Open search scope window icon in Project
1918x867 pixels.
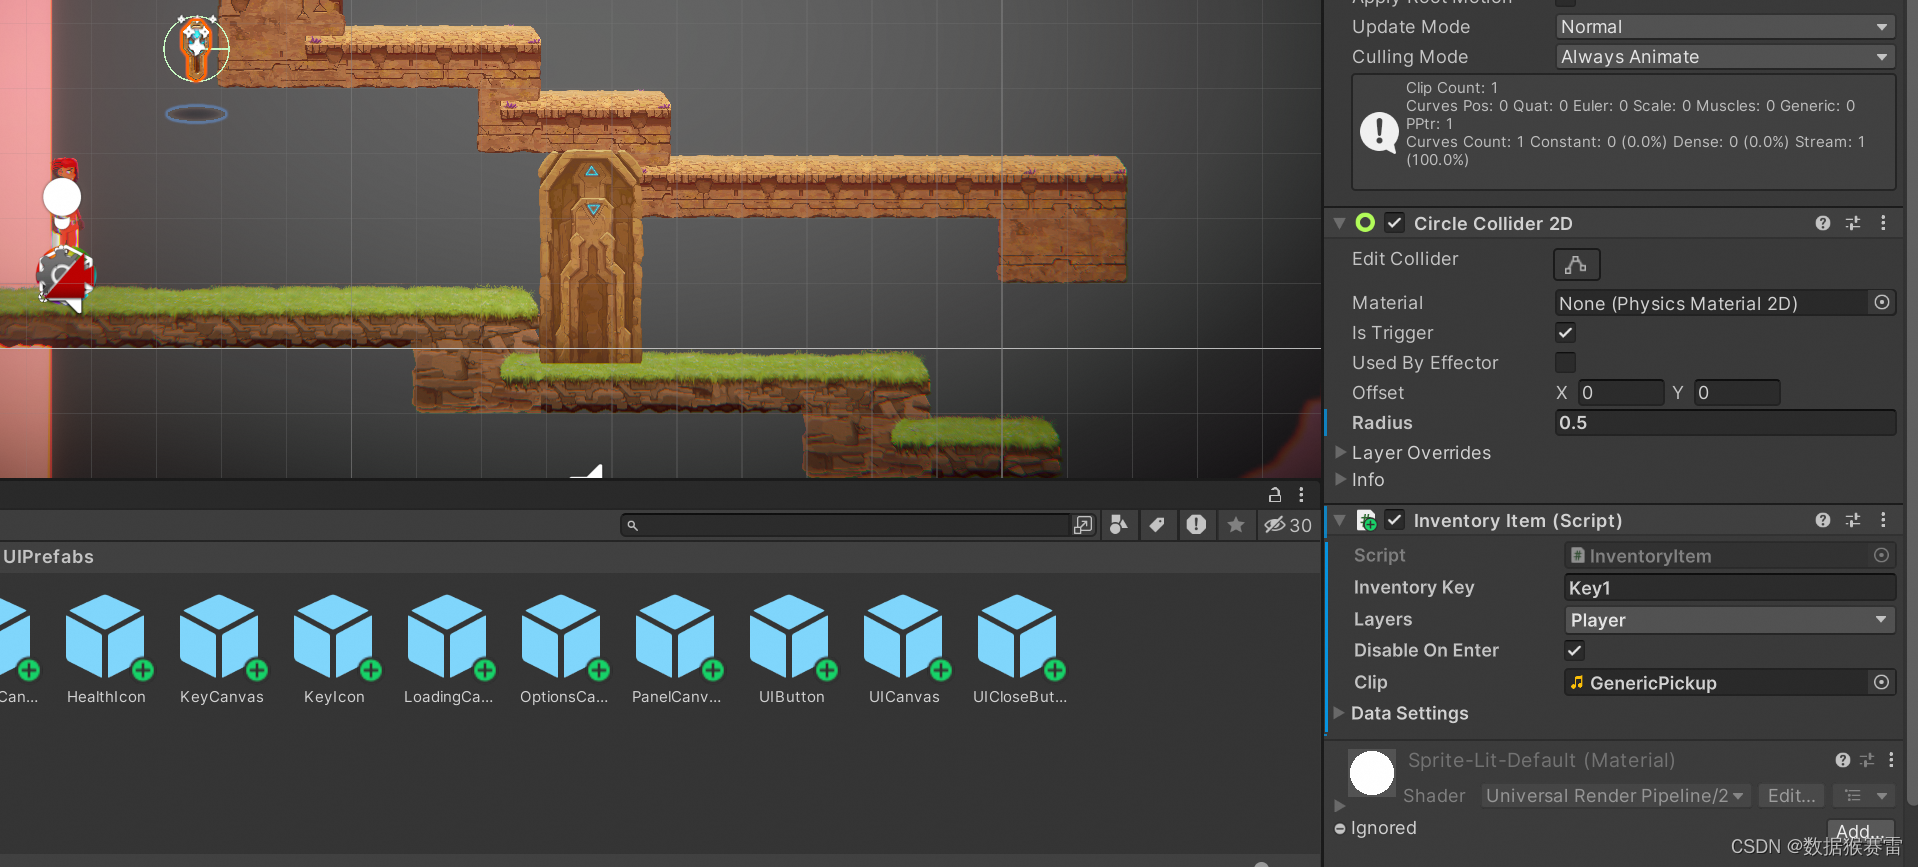[x=1083, y=525]
